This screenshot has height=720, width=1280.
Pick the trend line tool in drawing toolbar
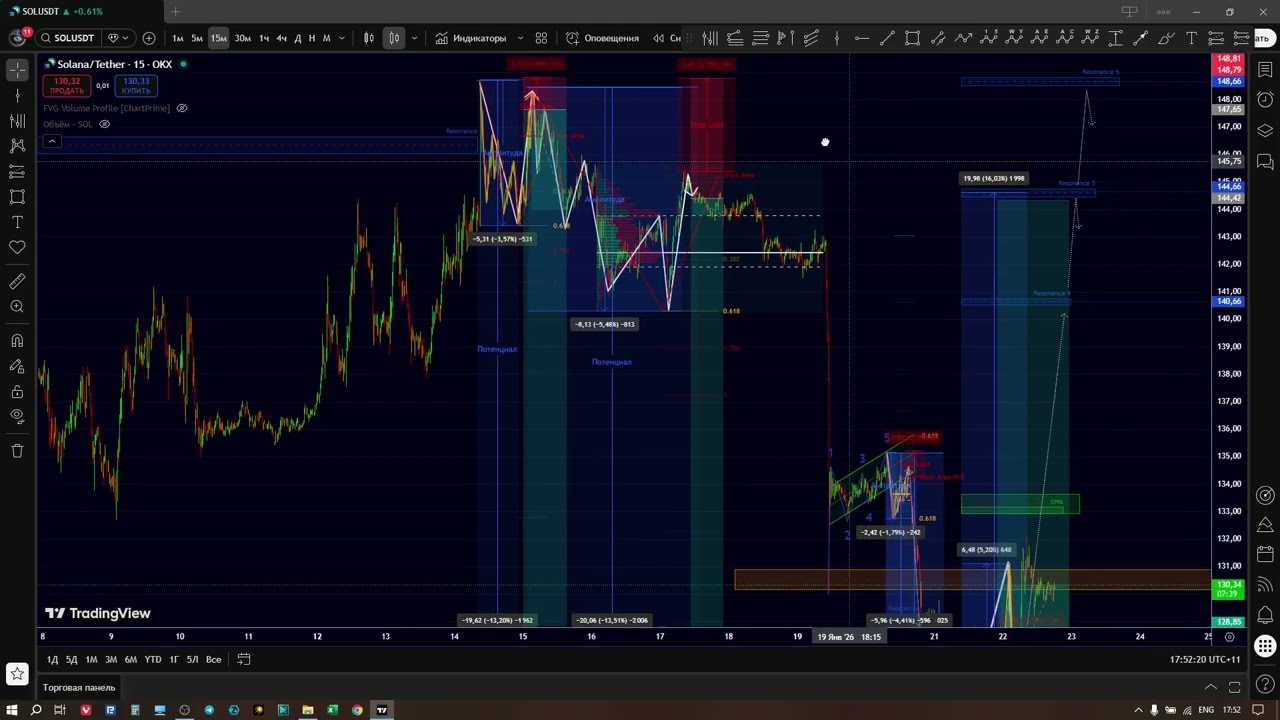point(887,38)
